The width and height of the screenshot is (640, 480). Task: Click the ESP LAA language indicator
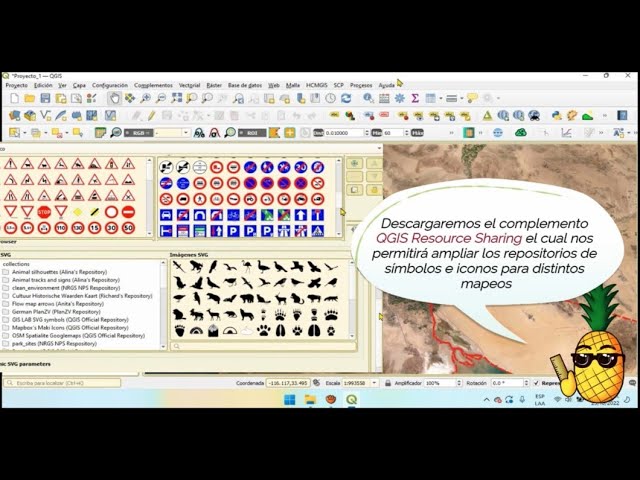pos(540,400)
